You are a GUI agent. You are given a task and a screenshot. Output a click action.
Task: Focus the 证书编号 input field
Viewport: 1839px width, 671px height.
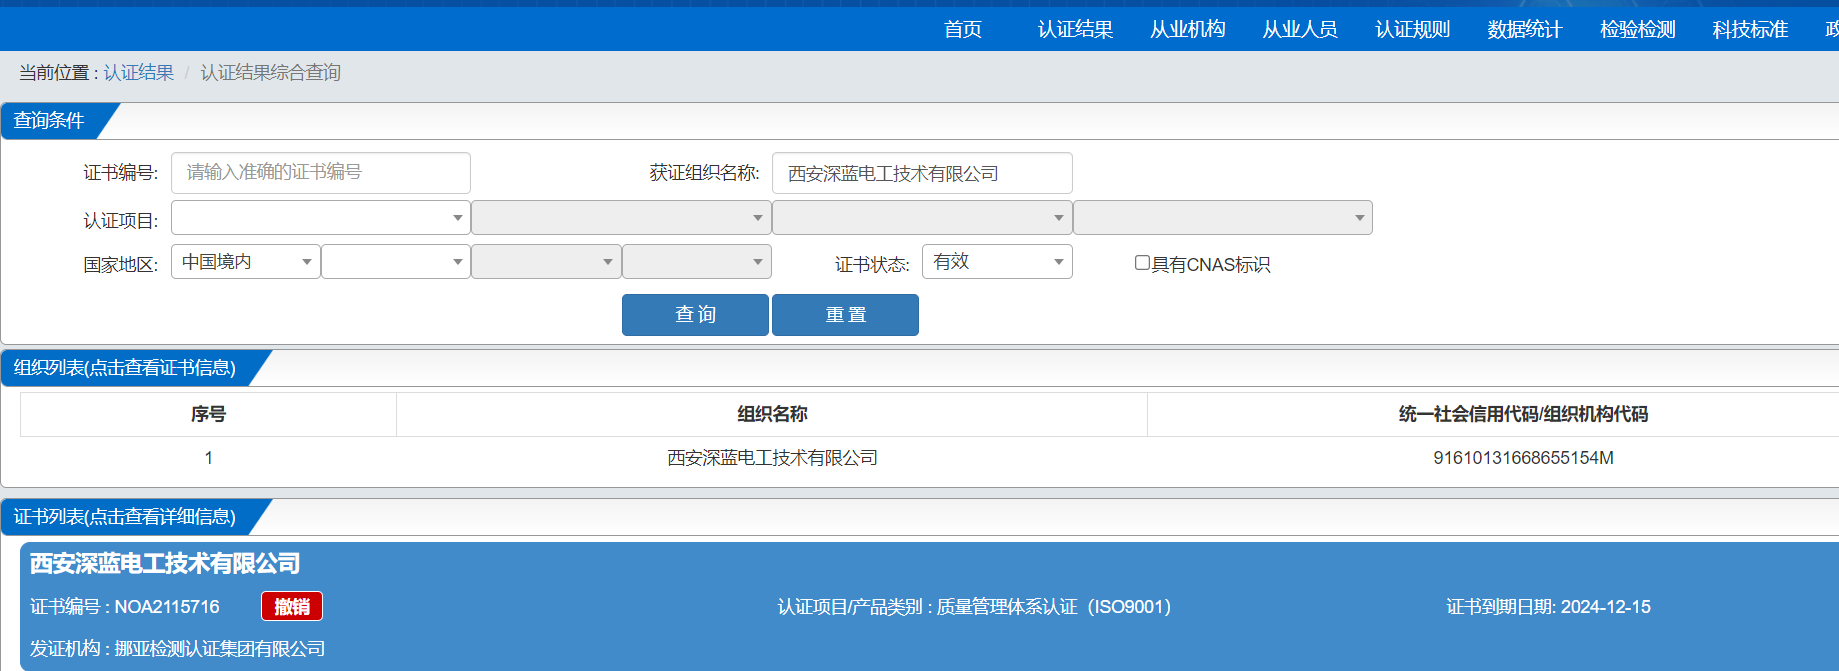tap(321, 173)
